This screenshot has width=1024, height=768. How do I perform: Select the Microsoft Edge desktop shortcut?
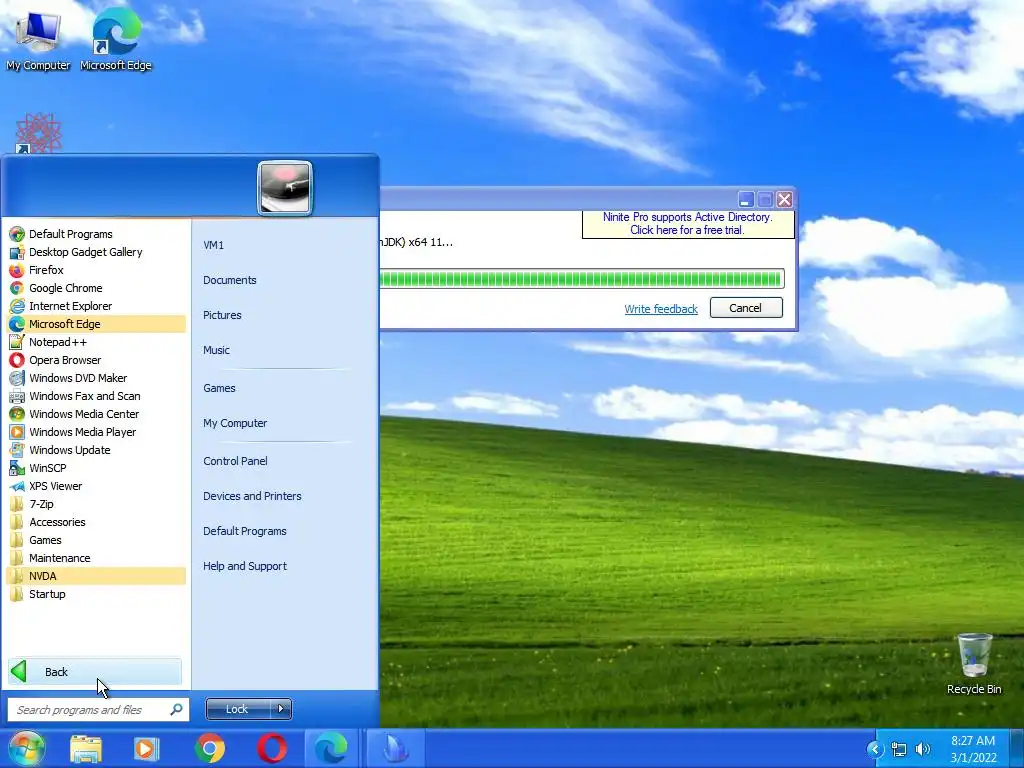point(116,39)
